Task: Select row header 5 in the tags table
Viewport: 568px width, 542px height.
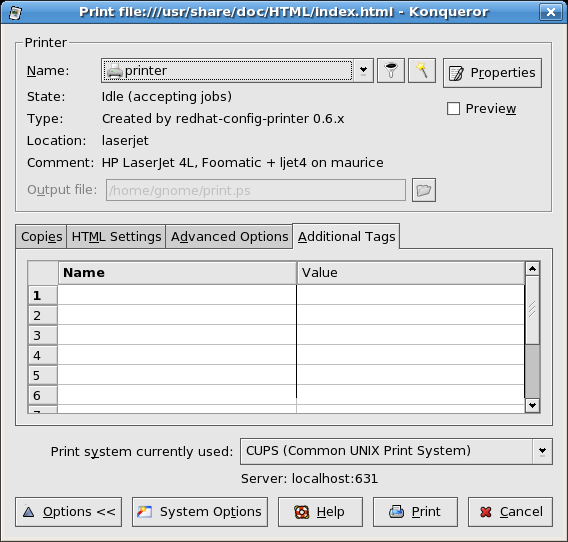Action: coord(43,375)
